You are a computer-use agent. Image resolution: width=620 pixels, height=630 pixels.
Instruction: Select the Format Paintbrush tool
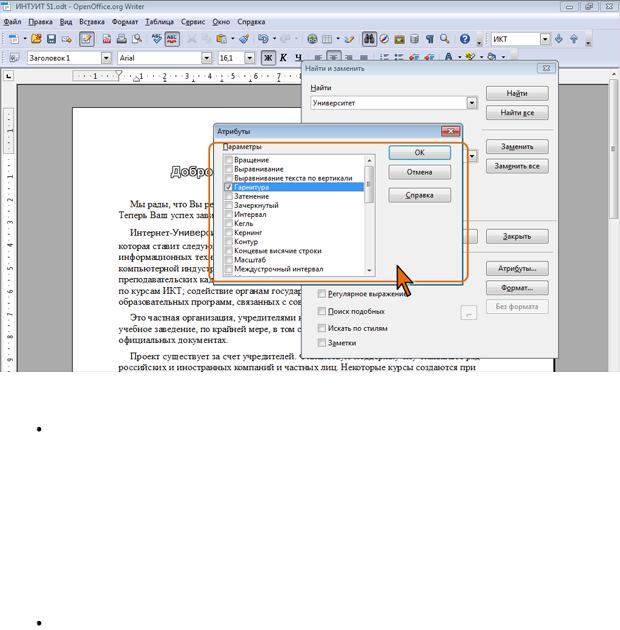coord(244,39)
